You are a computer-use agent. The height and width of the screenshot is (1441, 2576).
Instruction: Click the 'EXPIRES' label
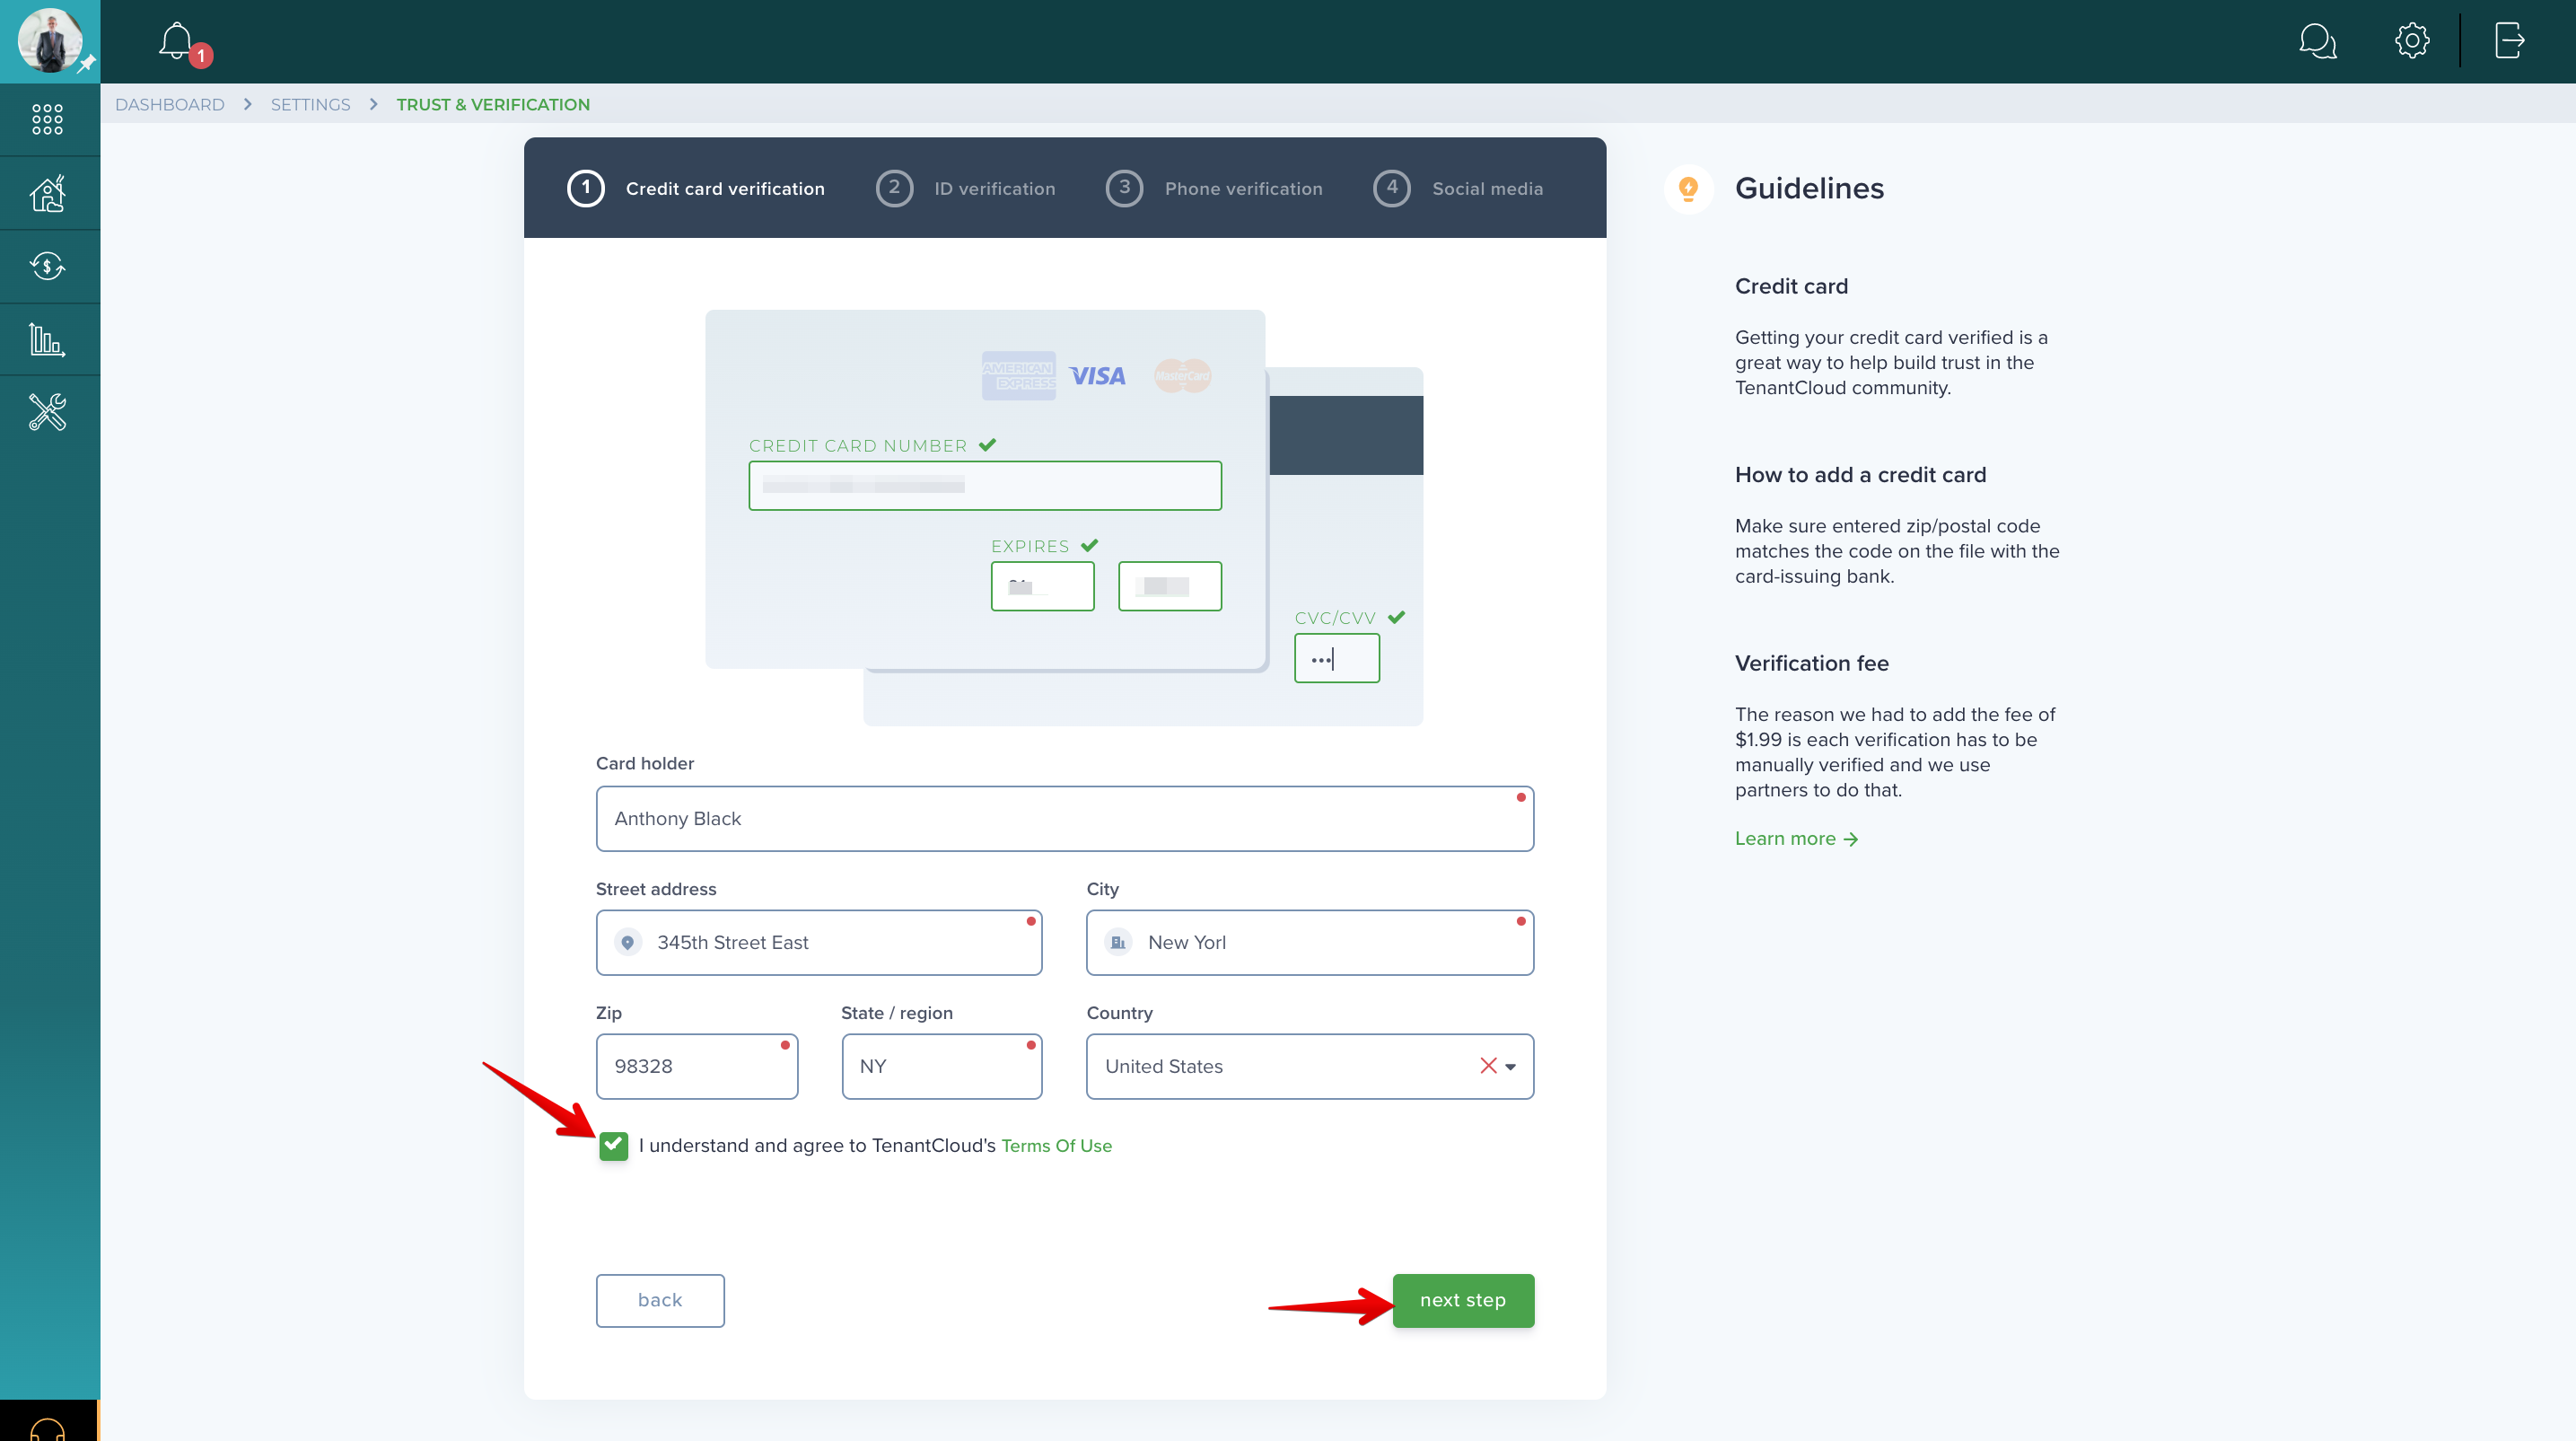(1030, 546)
